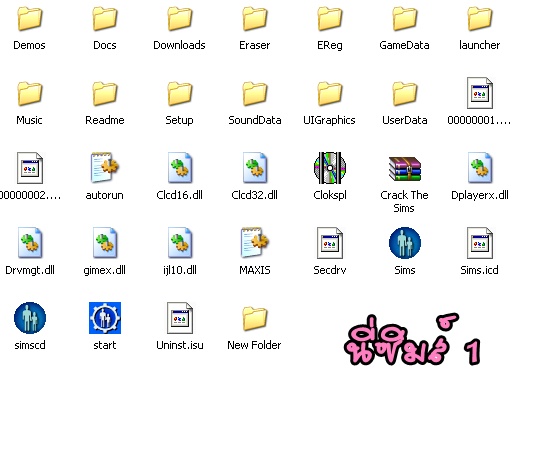The width and height of the screenshot is (545, 461).
Task: Select the MAXIS configuration file
Action: 255,243
